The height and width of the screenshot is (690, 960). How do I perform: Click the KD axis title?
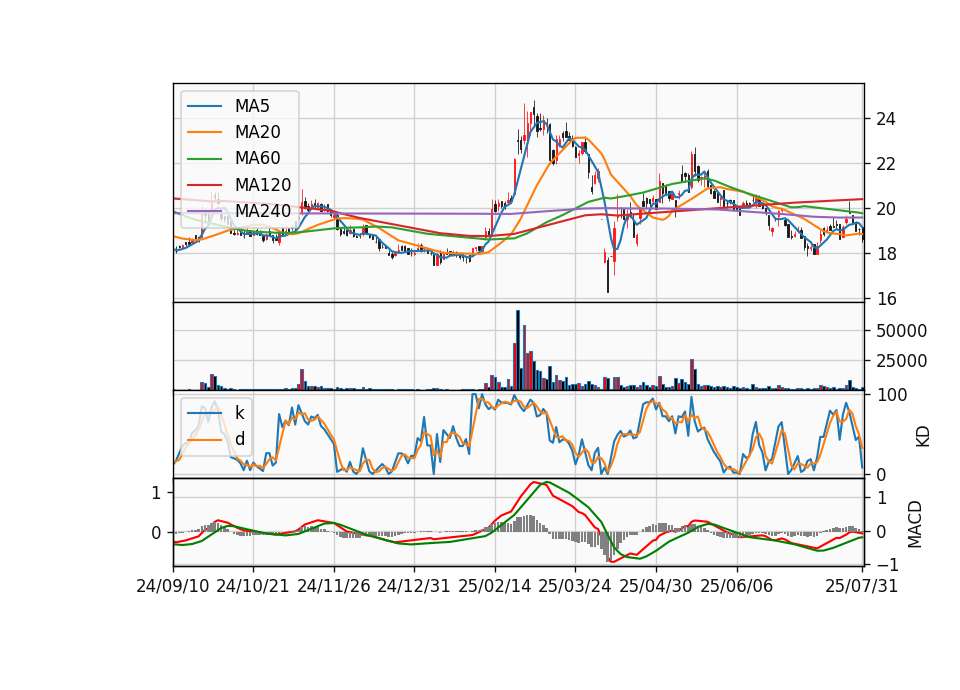[x=923, y=437]
